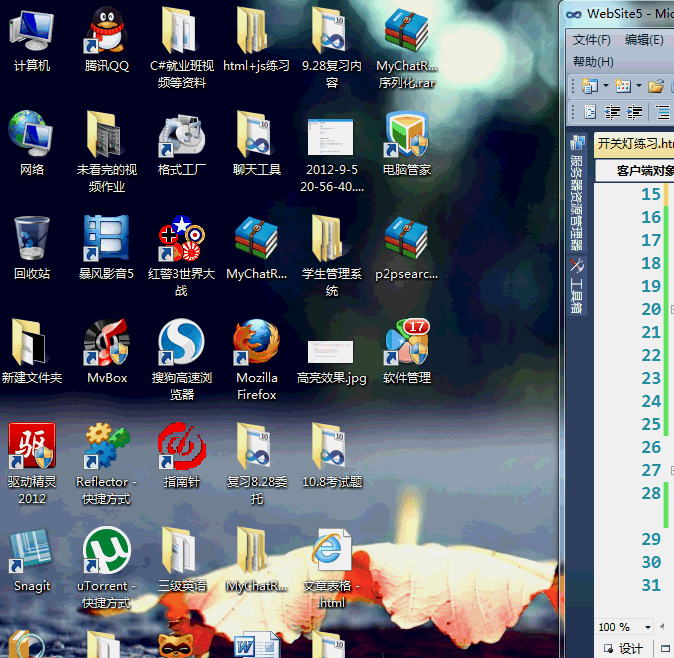The height and width of the screenshot is (658, 674).
Task: Select the 未看完的视频作业 folder
Action: (x=106, y=150)
